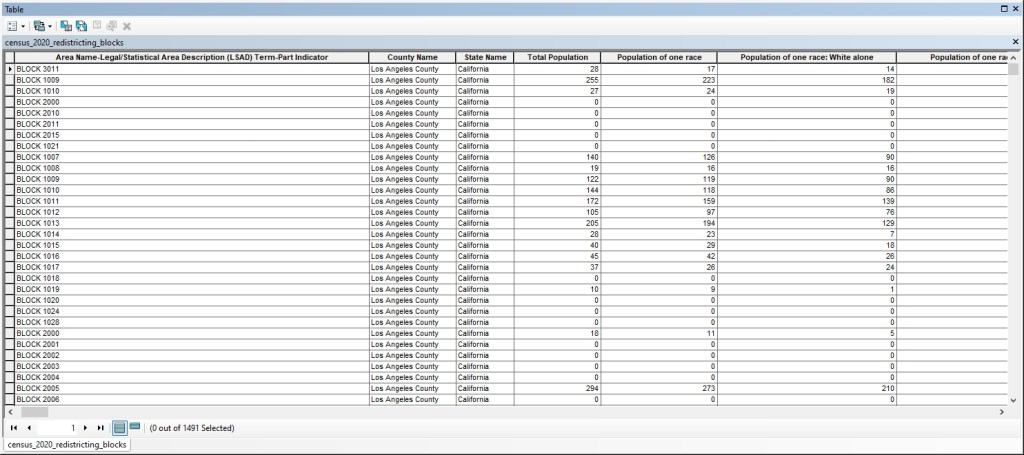Click the Total Population column header
The width and height of the screenshot is (1024, 455).
point(564,57)
